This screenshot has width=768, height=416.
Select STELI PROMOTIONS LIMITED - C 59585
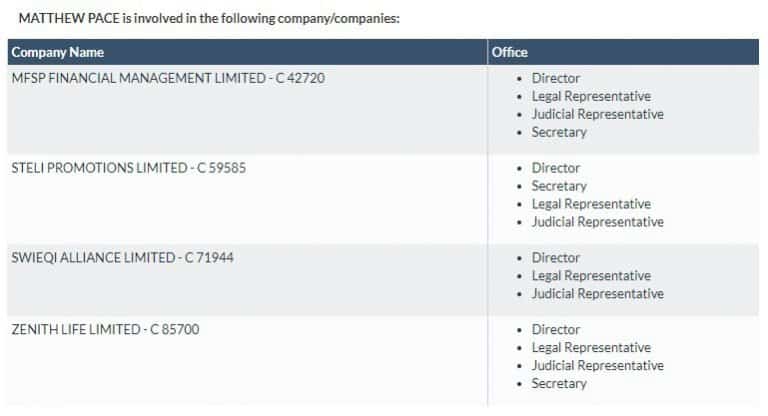tap(128, 168)
